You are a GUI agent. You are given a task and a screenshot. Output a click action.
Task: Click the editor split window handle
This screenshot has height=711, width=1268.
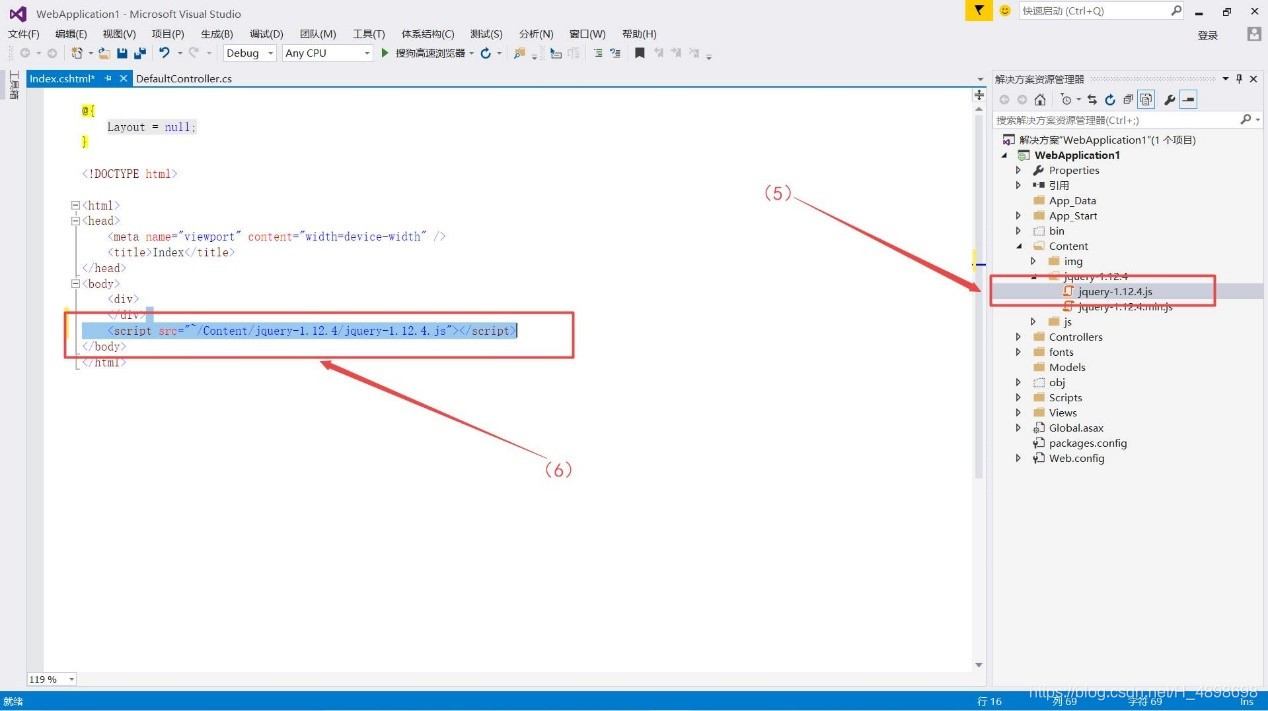tap(979, 95)
